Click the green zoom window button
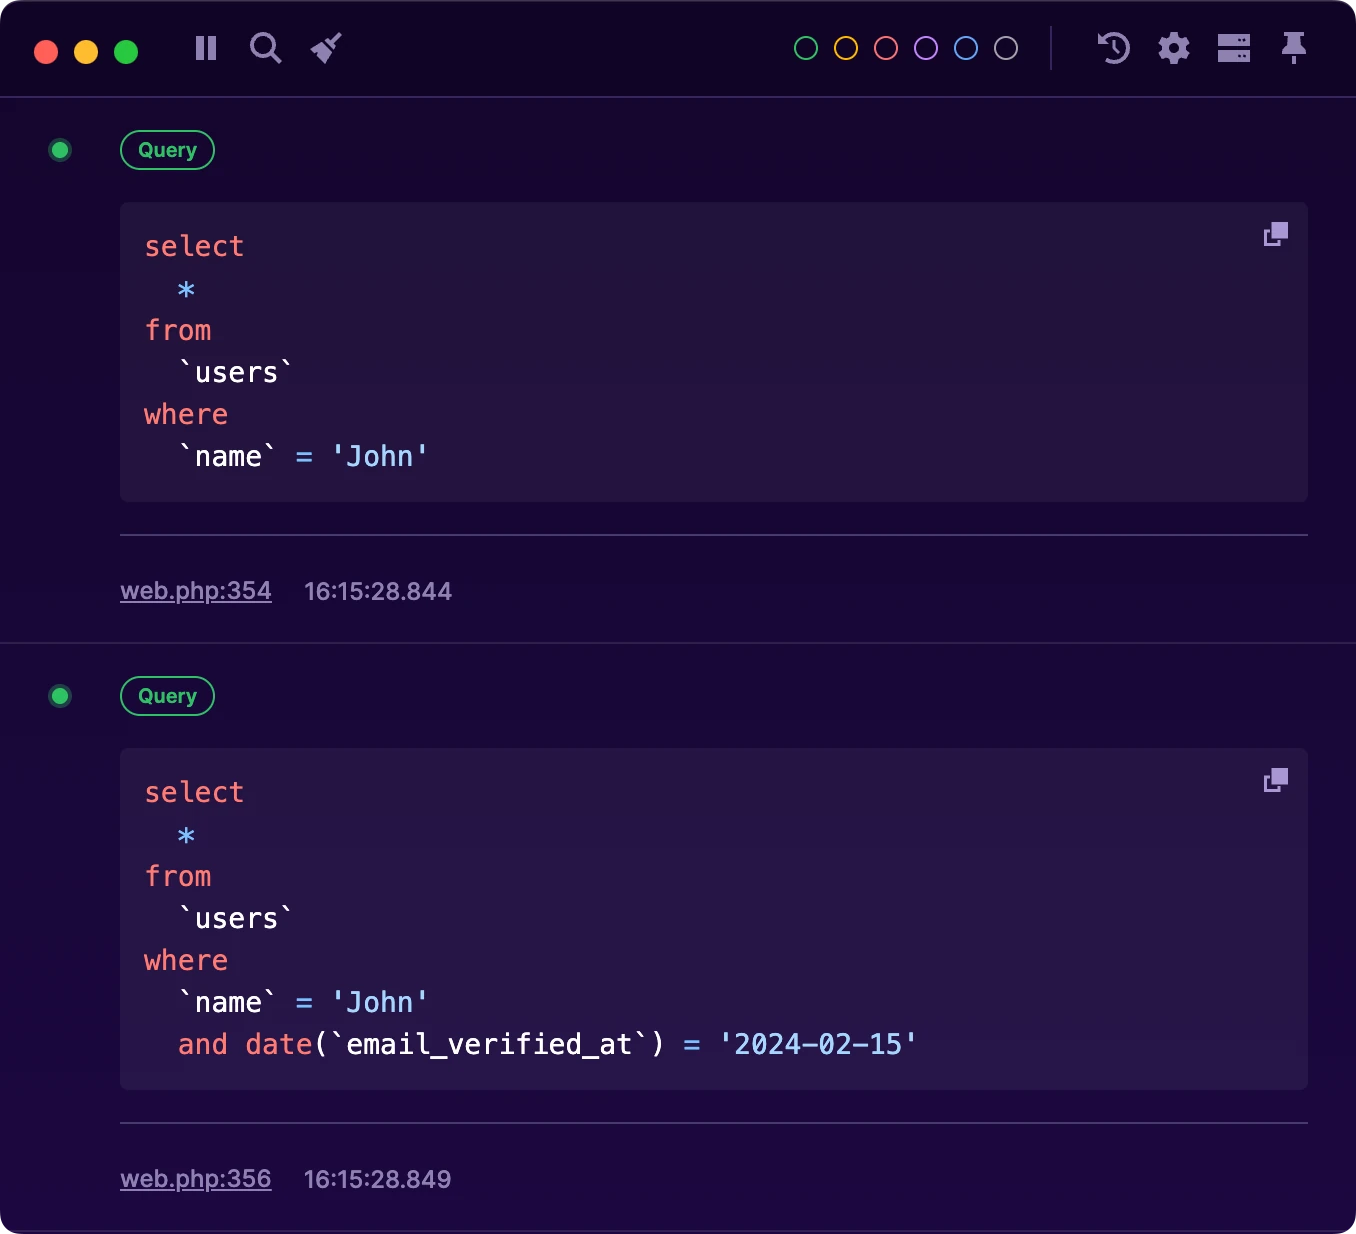The width and height of the screenshot is (1356, 1234). [x=126, y=52]
